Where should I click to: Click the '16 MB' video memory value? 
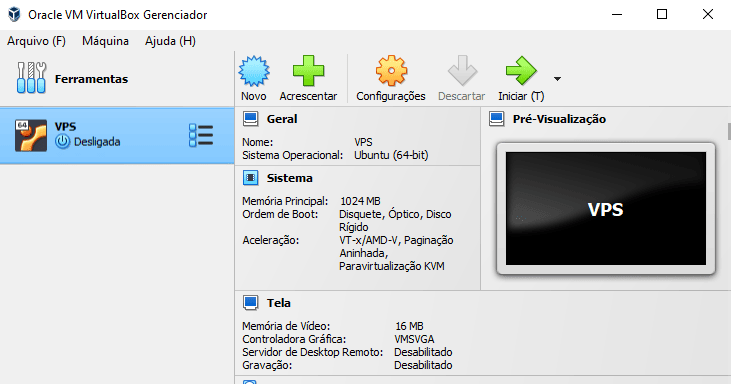tap(409, 326)
